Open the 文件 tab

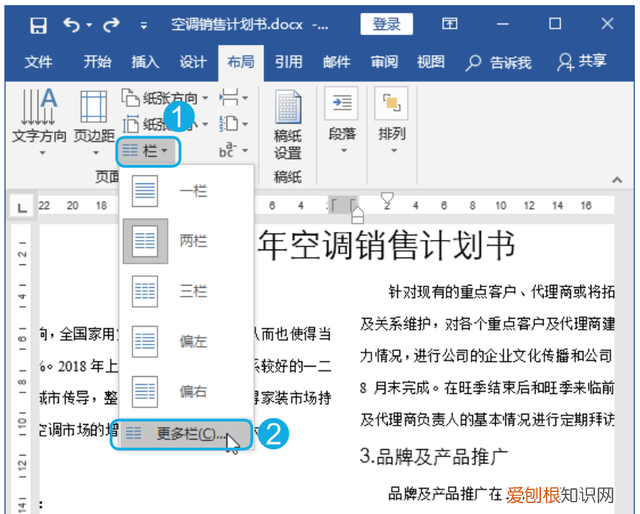coord(38,62)
